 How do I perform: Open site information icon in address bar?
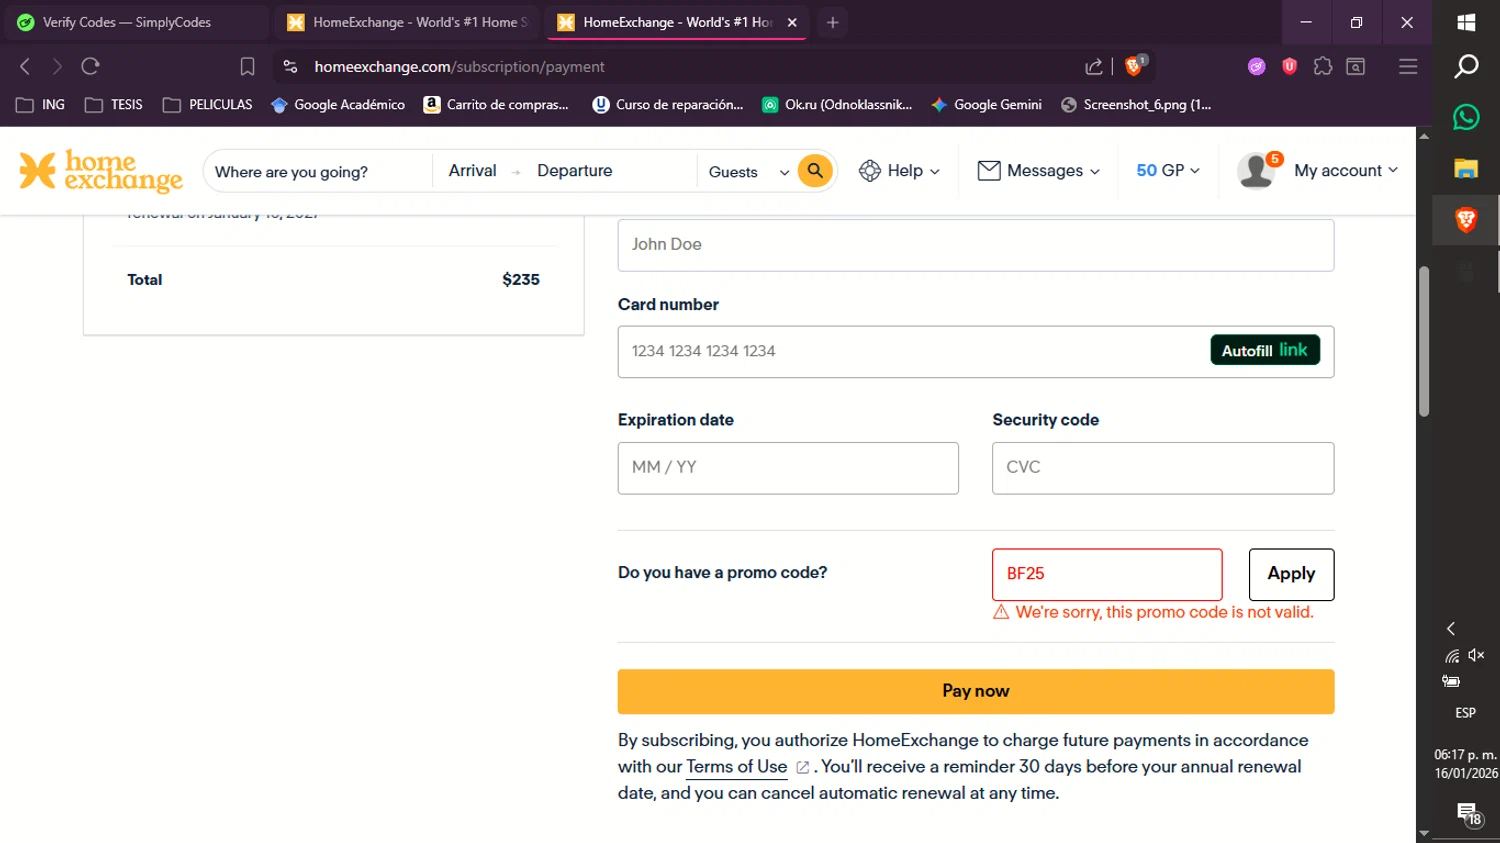pos(290,66)
